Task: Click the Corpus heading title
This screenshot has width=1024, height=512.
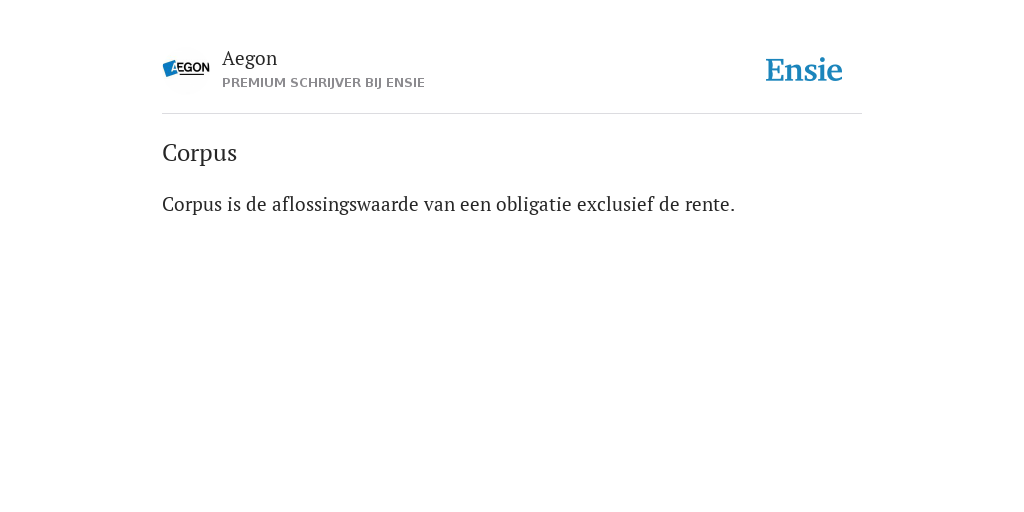Action: 199,153
